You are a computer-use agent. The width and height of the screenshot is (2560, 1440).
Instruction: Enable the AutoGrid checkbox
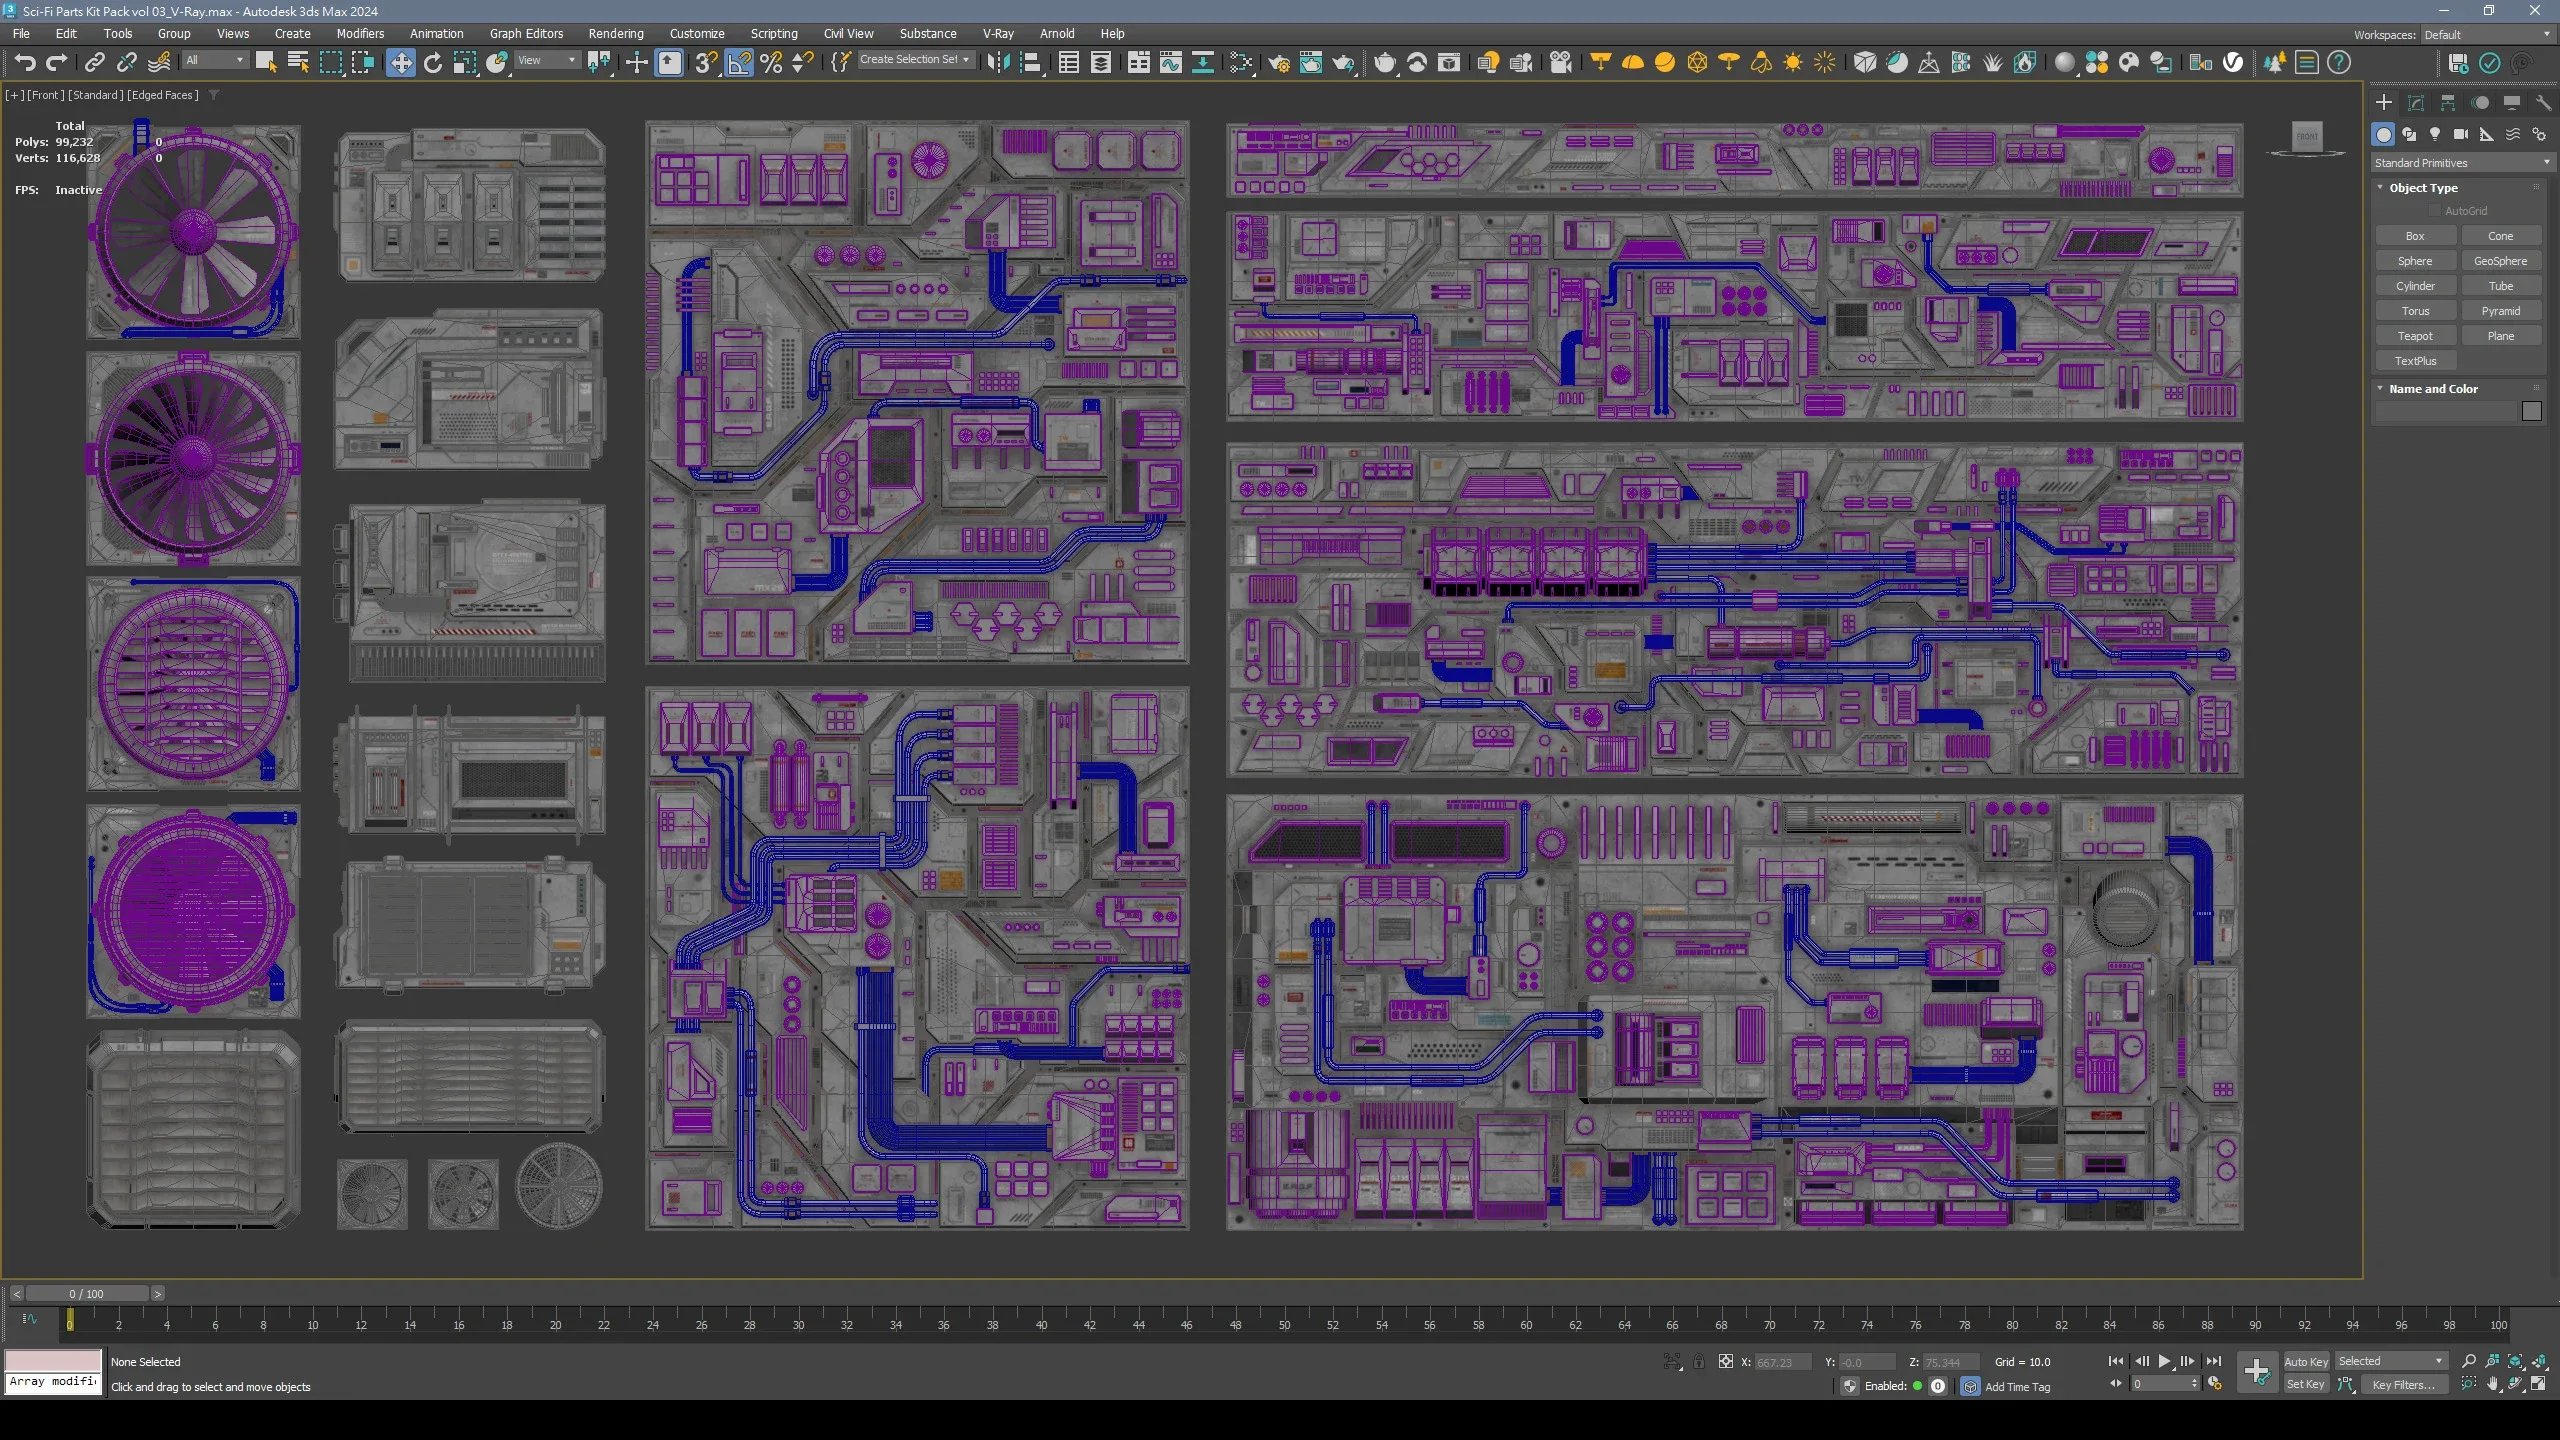tap(2435, 211)
